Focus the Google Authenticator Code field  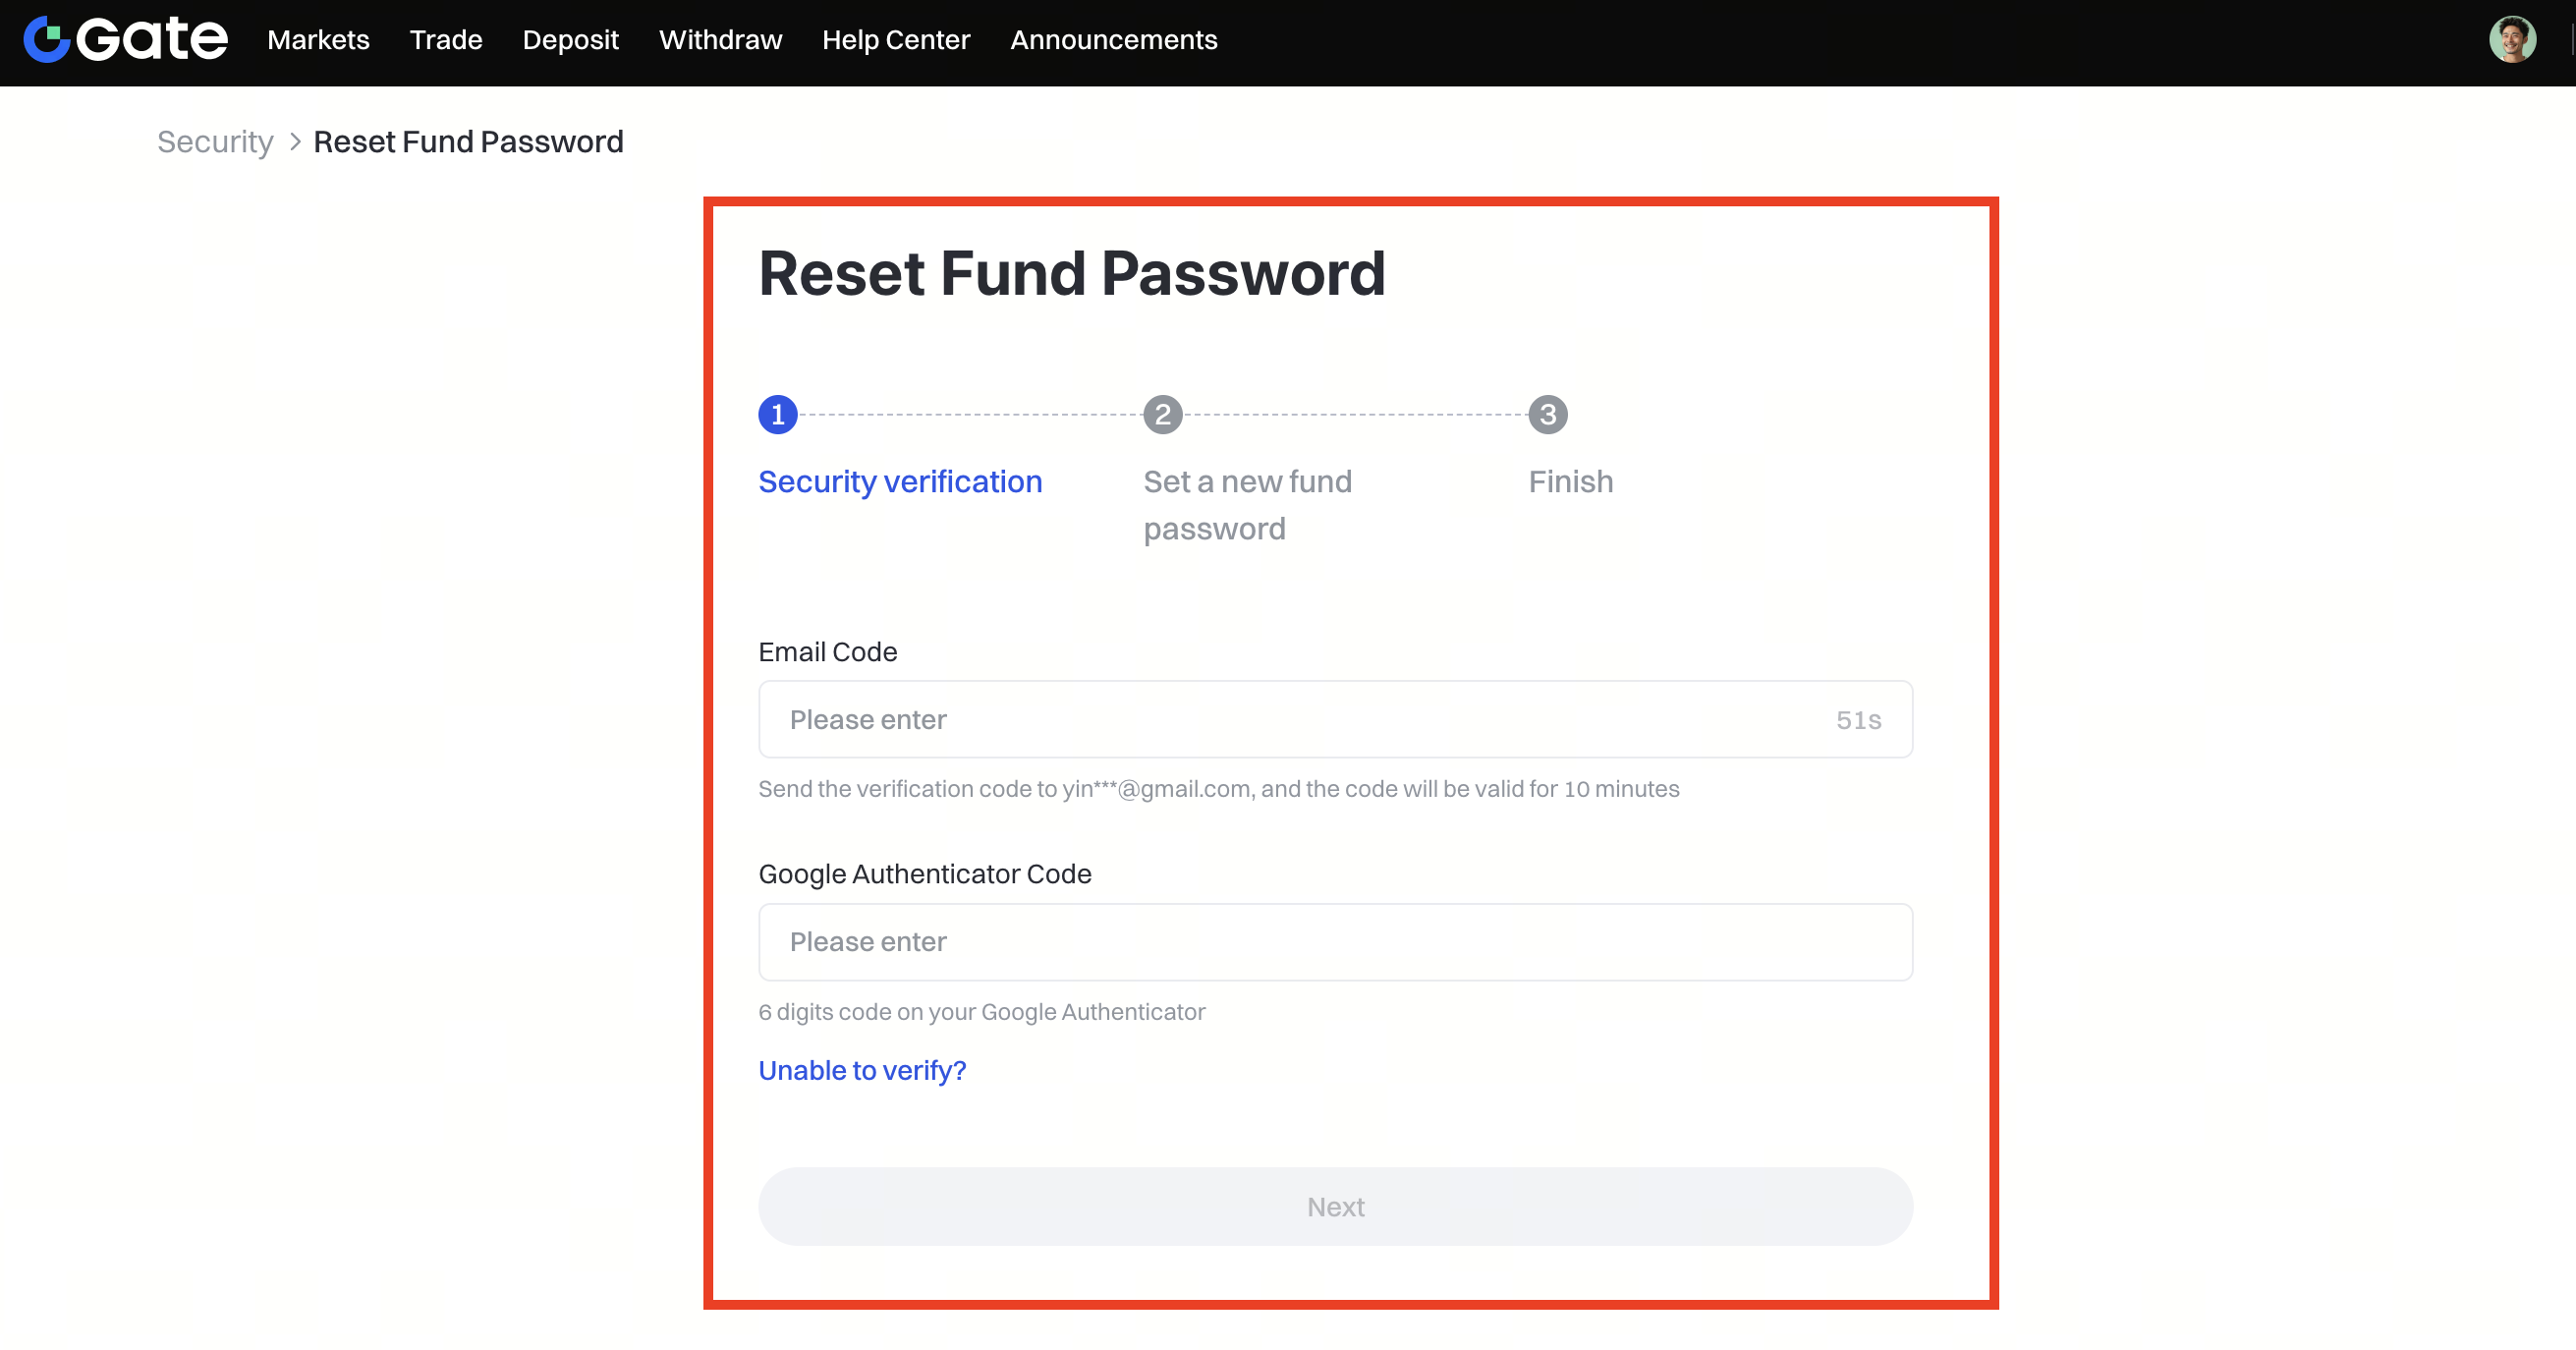(1335, 942)
